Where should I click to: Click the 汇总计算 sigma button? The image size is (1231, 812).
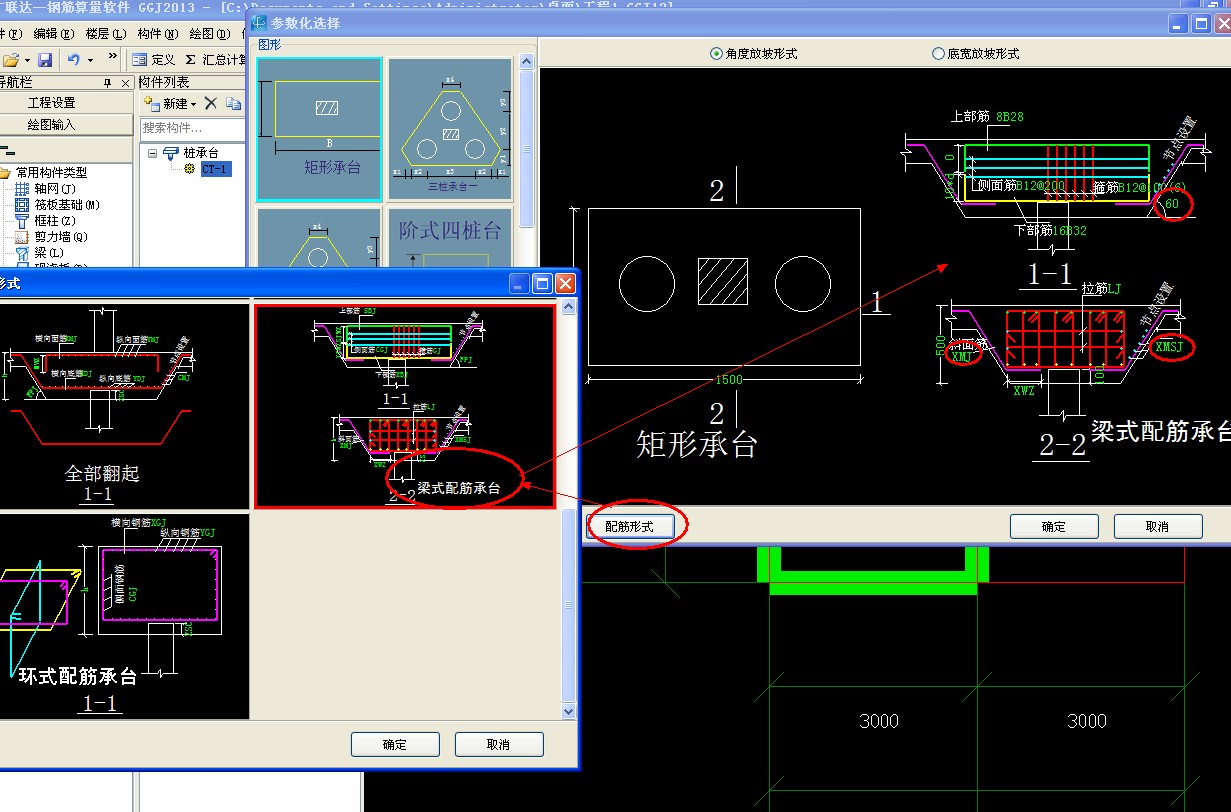tap(215, 60)
